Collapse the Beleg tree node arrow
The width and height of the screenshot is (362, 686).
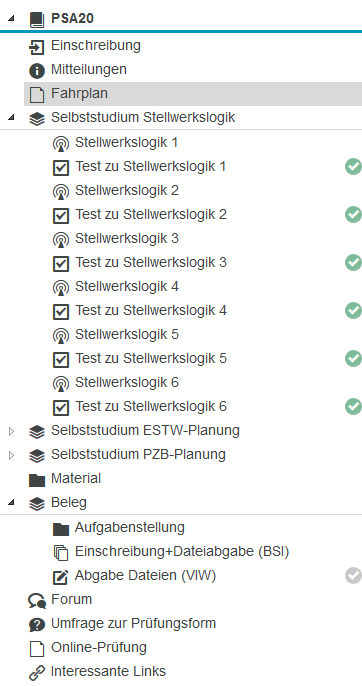[x=11, y=503]
